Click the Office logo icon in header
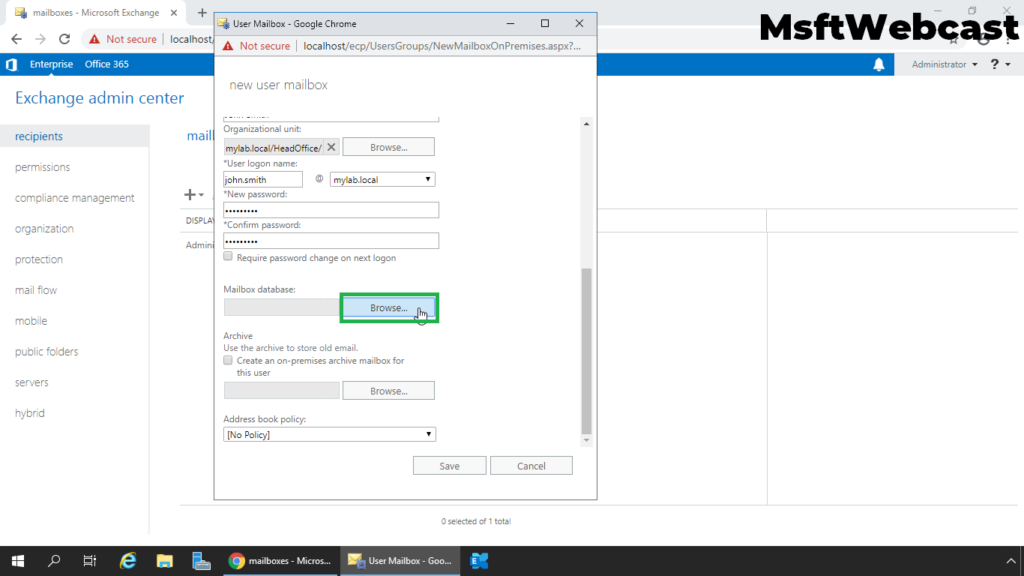Viewport: 1024px width, 576px height. click(x=12, y=64)
